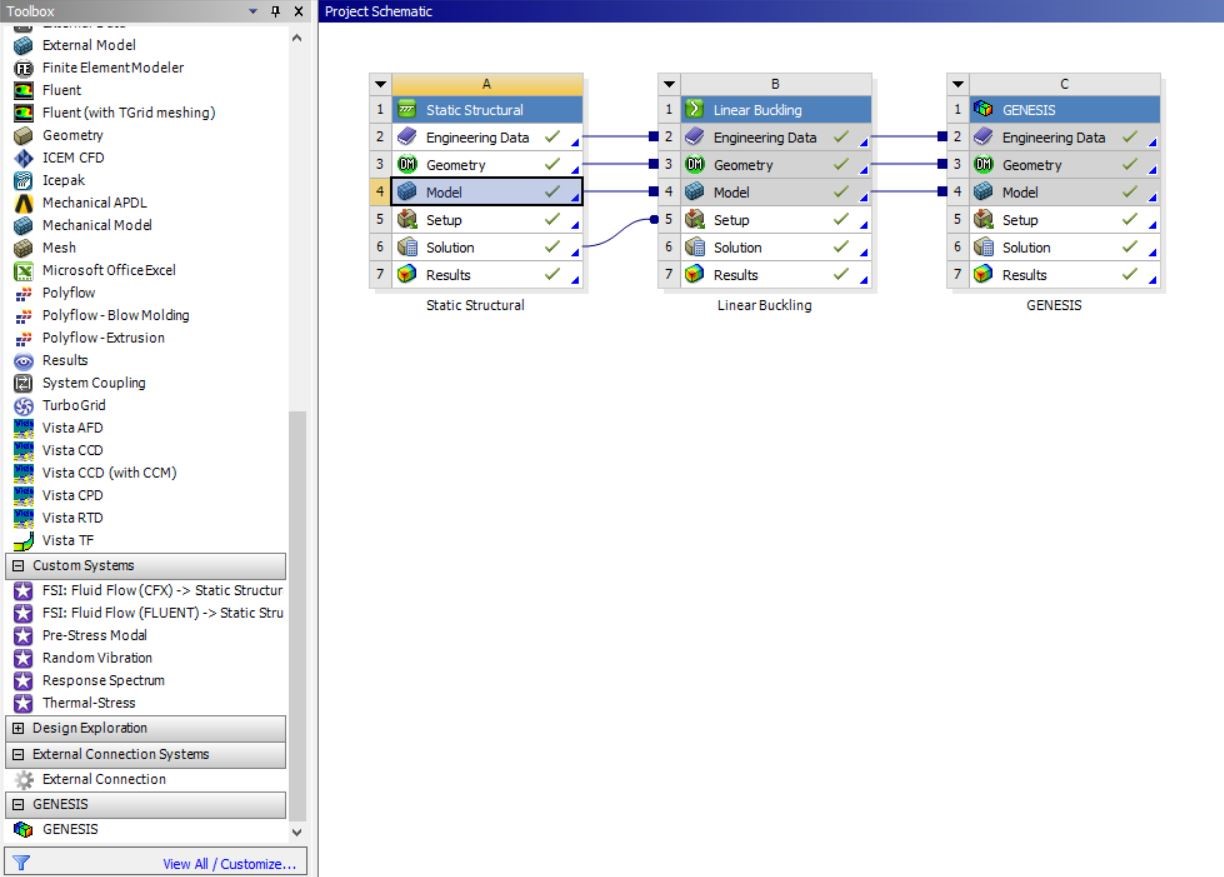Select GENESIS title cell in system C
Screen dimensions: 1224x877
[x=1065, y=110]
